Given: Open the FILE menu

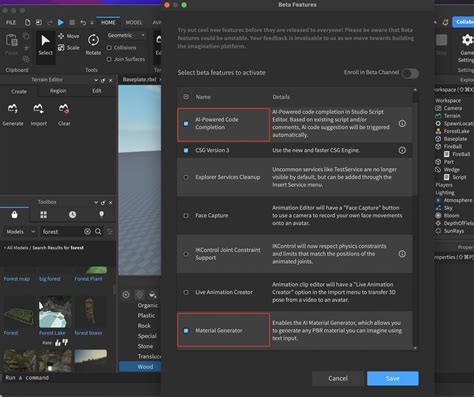Looking at the screenshot, I should pos(11,22).
